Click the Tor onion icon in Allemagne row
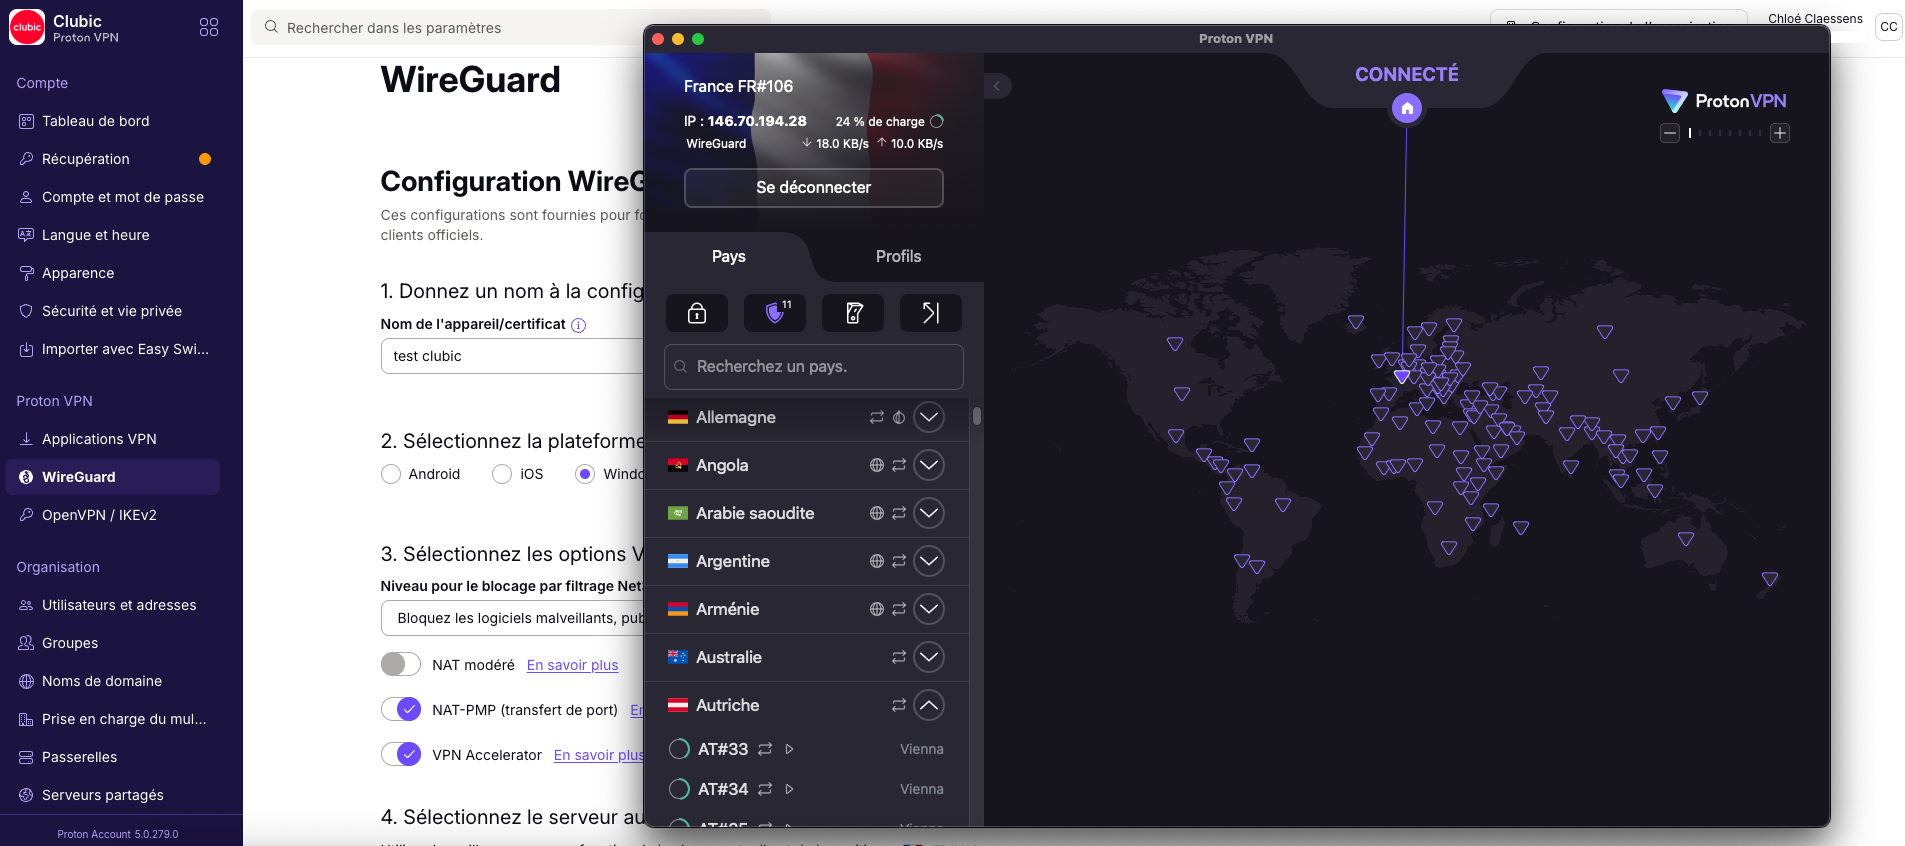Viewport: 1905px width, 846px height. pyautogui.click(x=899, y=417)
